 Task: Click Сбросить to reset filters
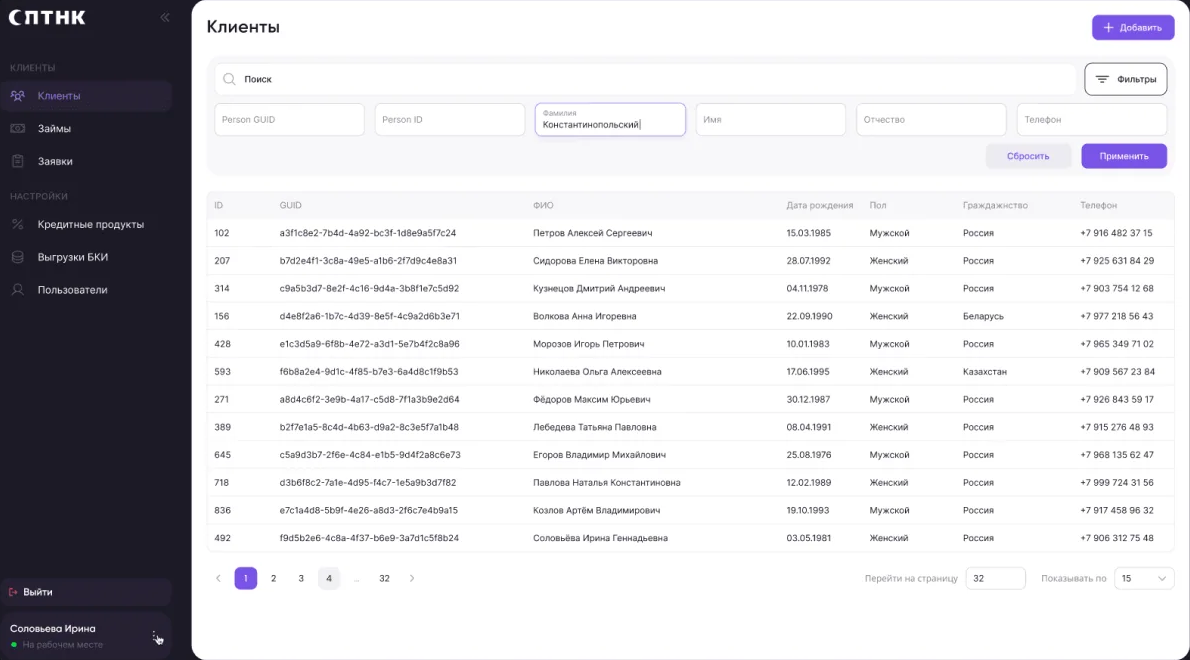coord(1028,156)
